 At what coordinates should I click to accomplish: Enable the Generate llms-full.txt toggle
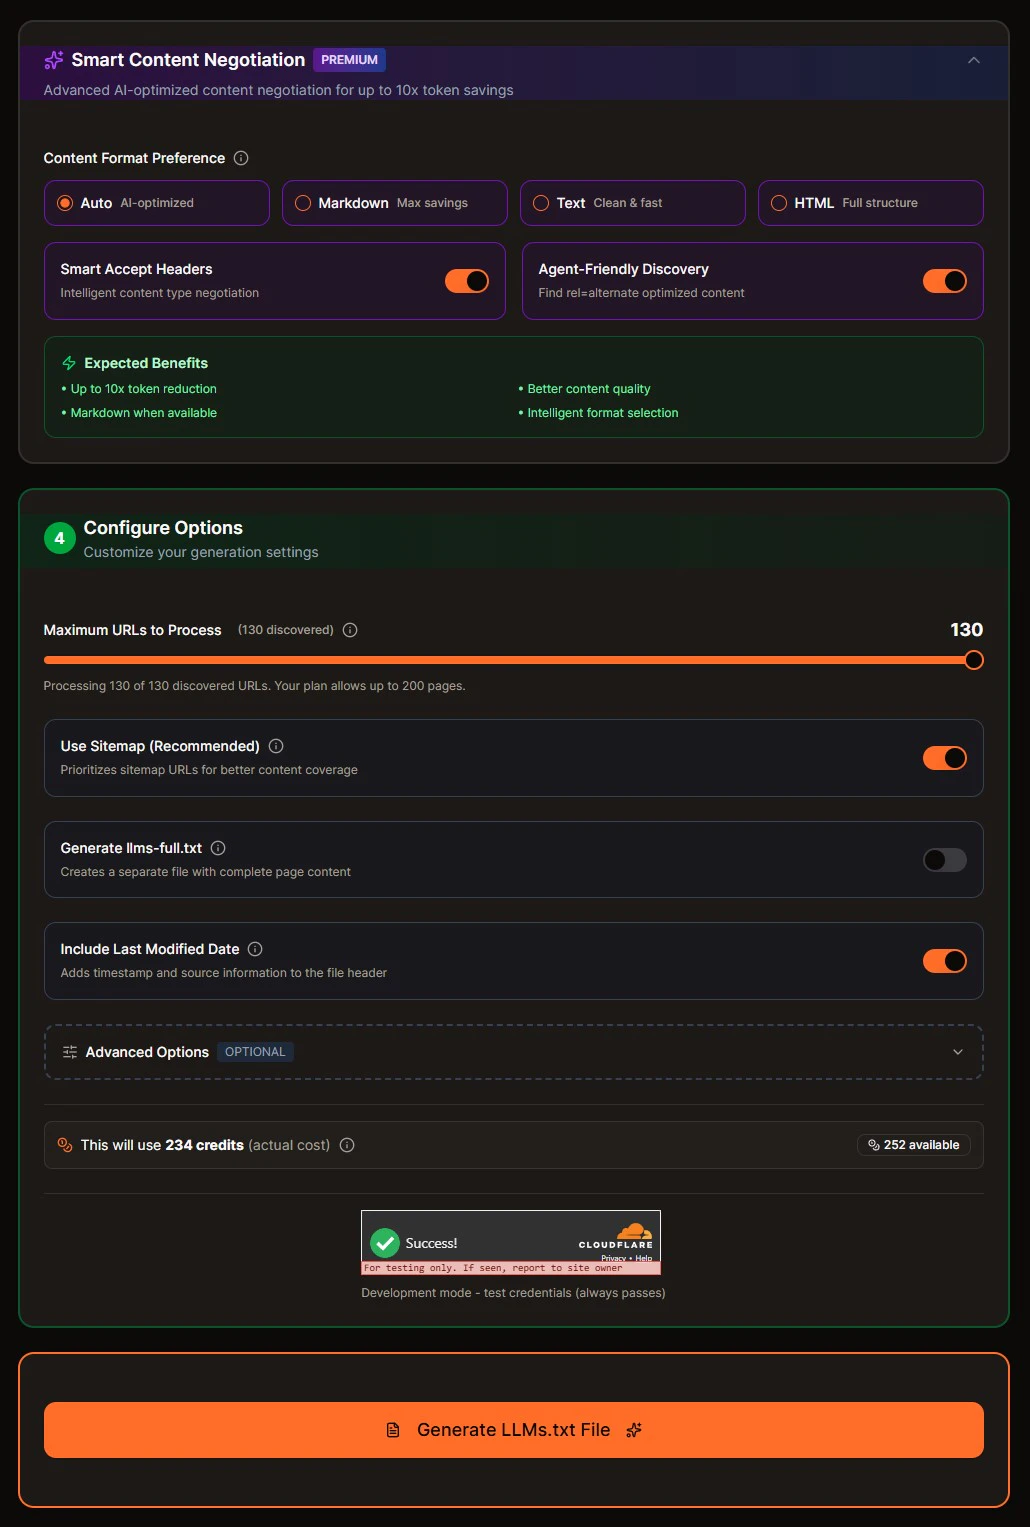click(x=944, y=860)
